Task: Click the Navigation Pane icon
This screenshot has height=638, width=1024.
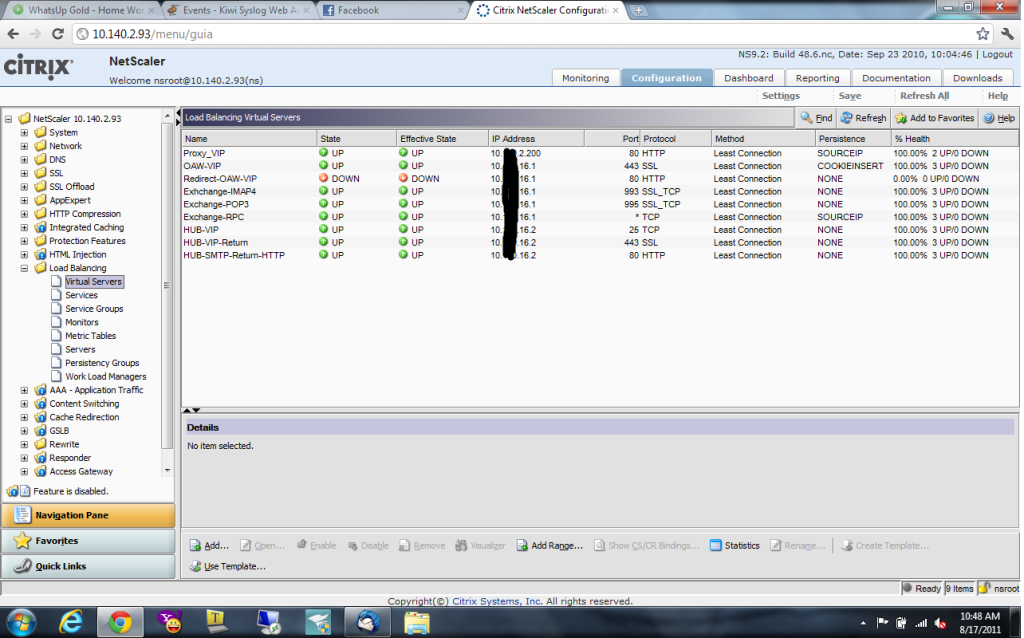Action: click(x=22, y=515)
